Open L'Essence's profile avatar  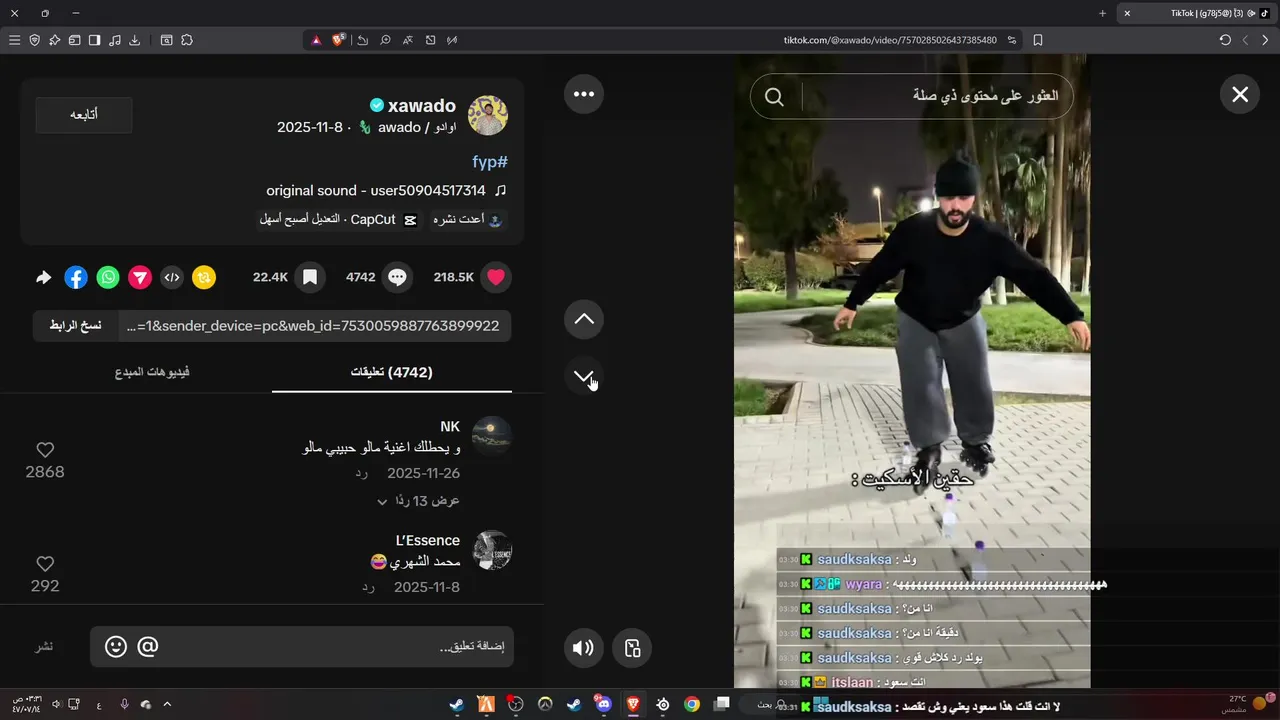coord(492,550)
